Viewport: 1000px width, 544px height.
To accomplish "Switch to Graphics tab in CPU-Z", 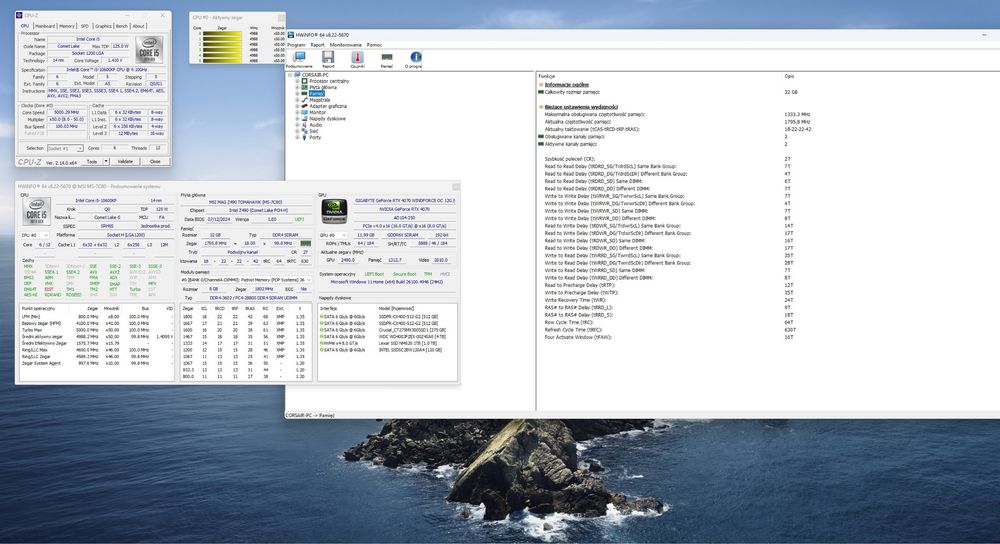I will click(103, 26).
